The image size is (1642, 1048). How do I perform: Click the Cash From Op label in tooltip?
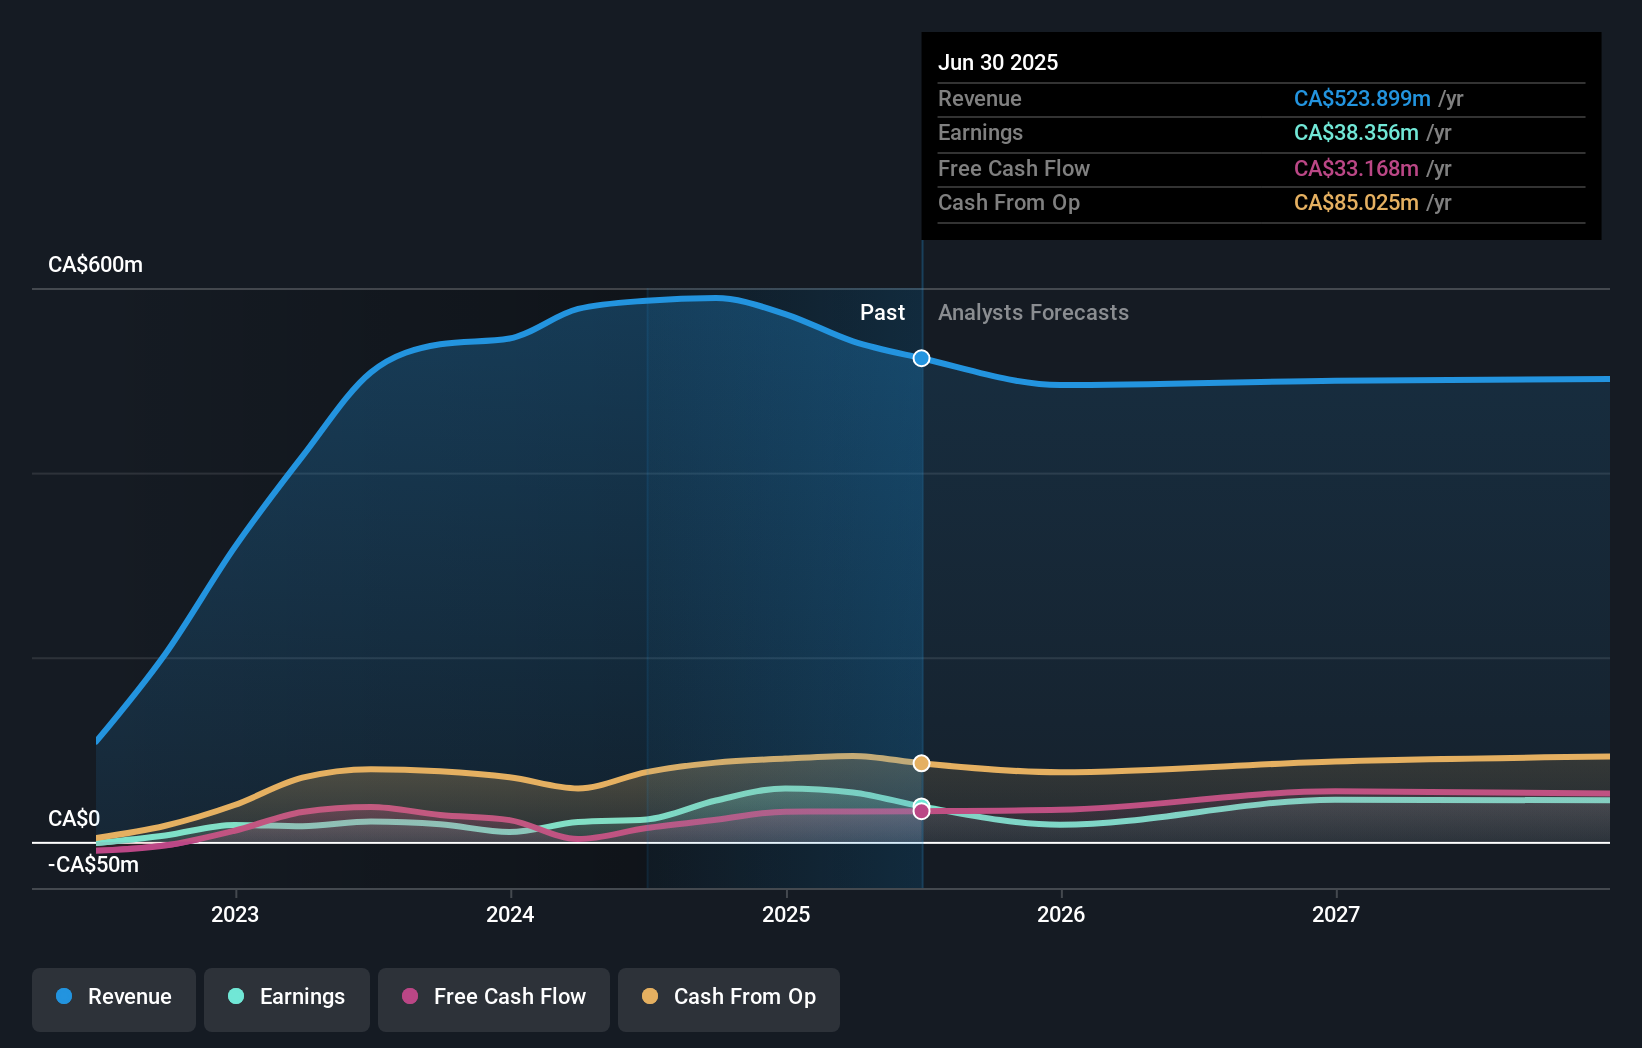click(x=1009, y=202)
